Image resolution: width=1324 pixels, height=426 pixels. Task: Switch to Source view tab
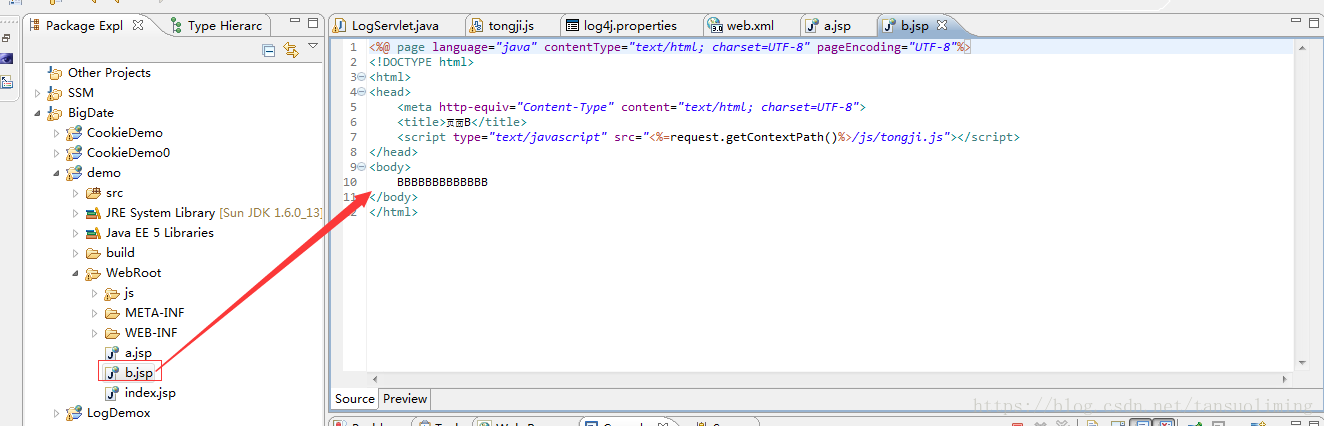pyautogui.click(x=355, y=398)
